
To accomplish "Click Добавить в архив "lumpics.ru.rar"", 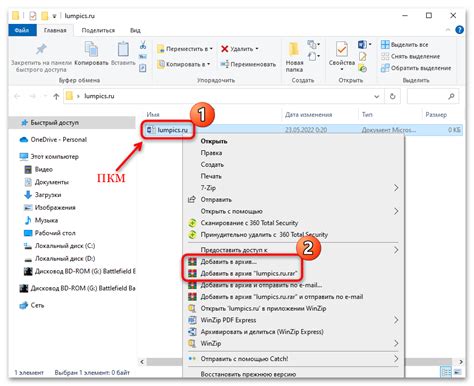I will pyautogui.click(x=248, y=273).
